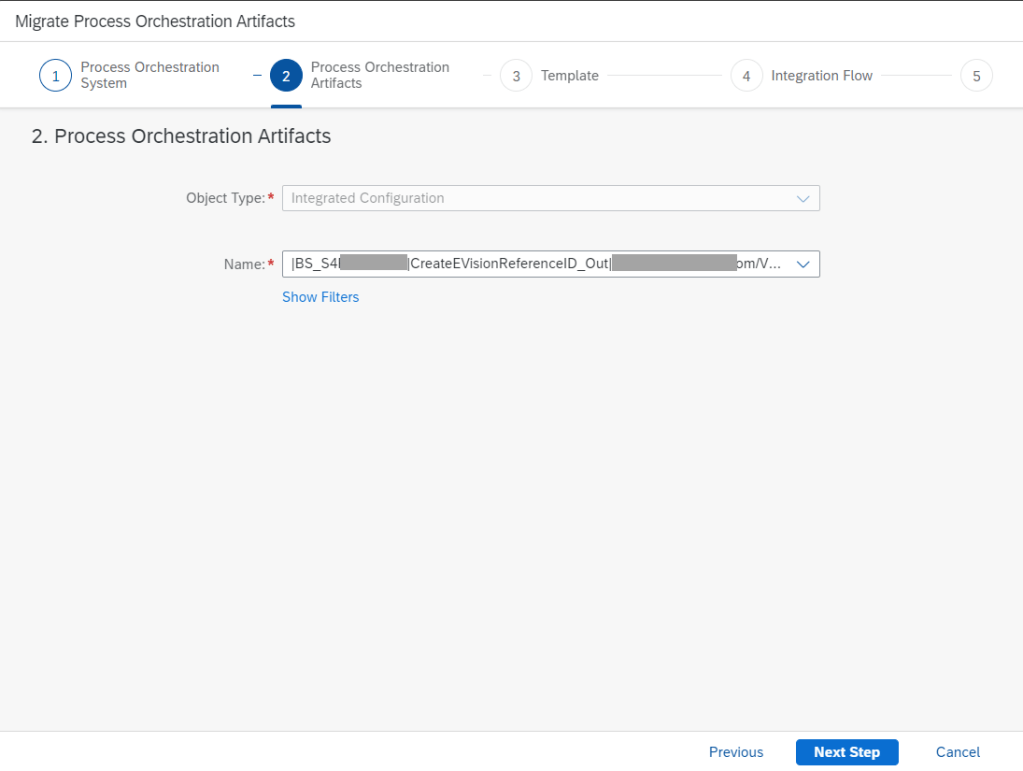Viewport: 1023px width, 771px height.
Task: Click inside the Name input text
Action: (530, 264)
